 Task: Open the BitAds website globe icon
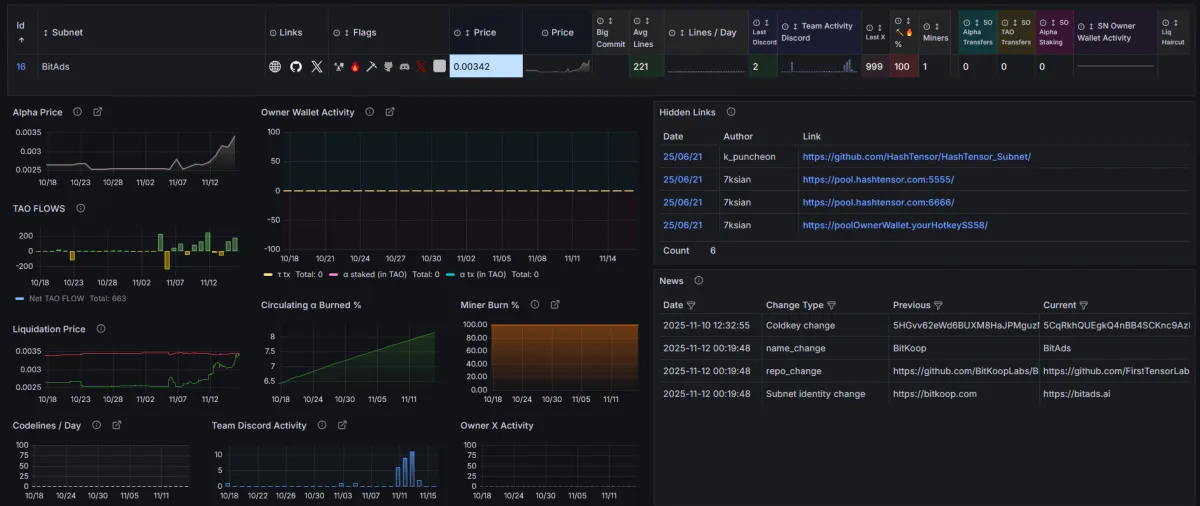pyautogui.click(x=275, y=67)
